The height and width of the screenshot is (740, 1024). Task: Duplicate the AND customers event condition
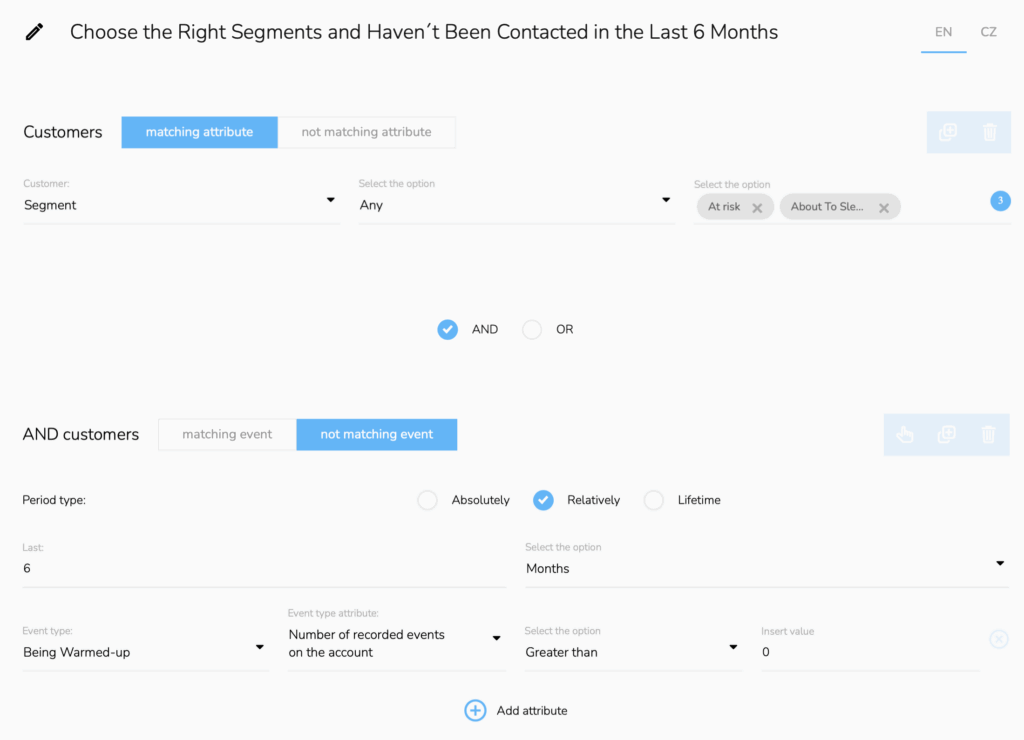[x=947, y=434]
